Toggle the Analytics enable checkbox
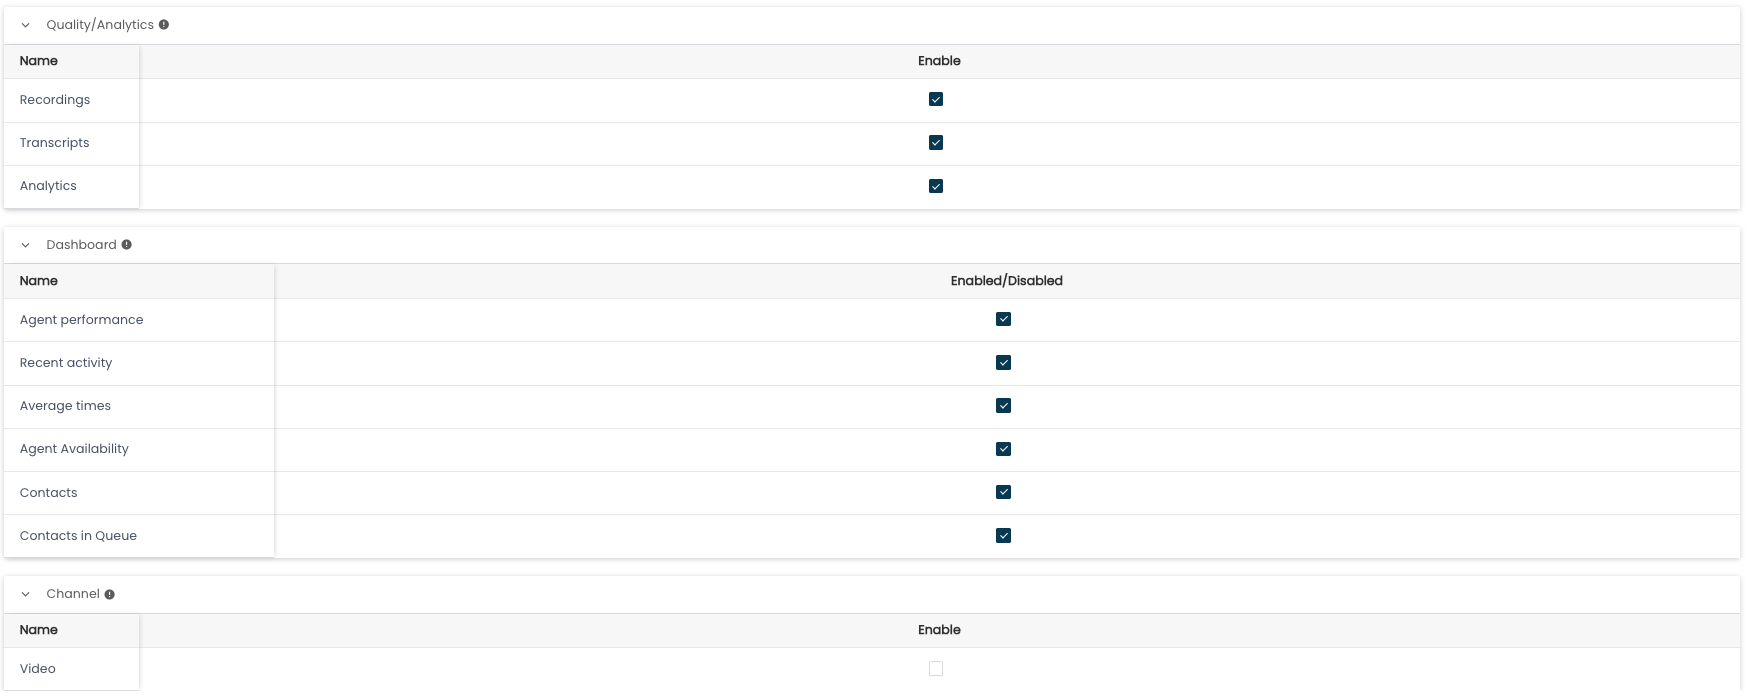This screenshot has width=1752, height=699. (936, 186)
